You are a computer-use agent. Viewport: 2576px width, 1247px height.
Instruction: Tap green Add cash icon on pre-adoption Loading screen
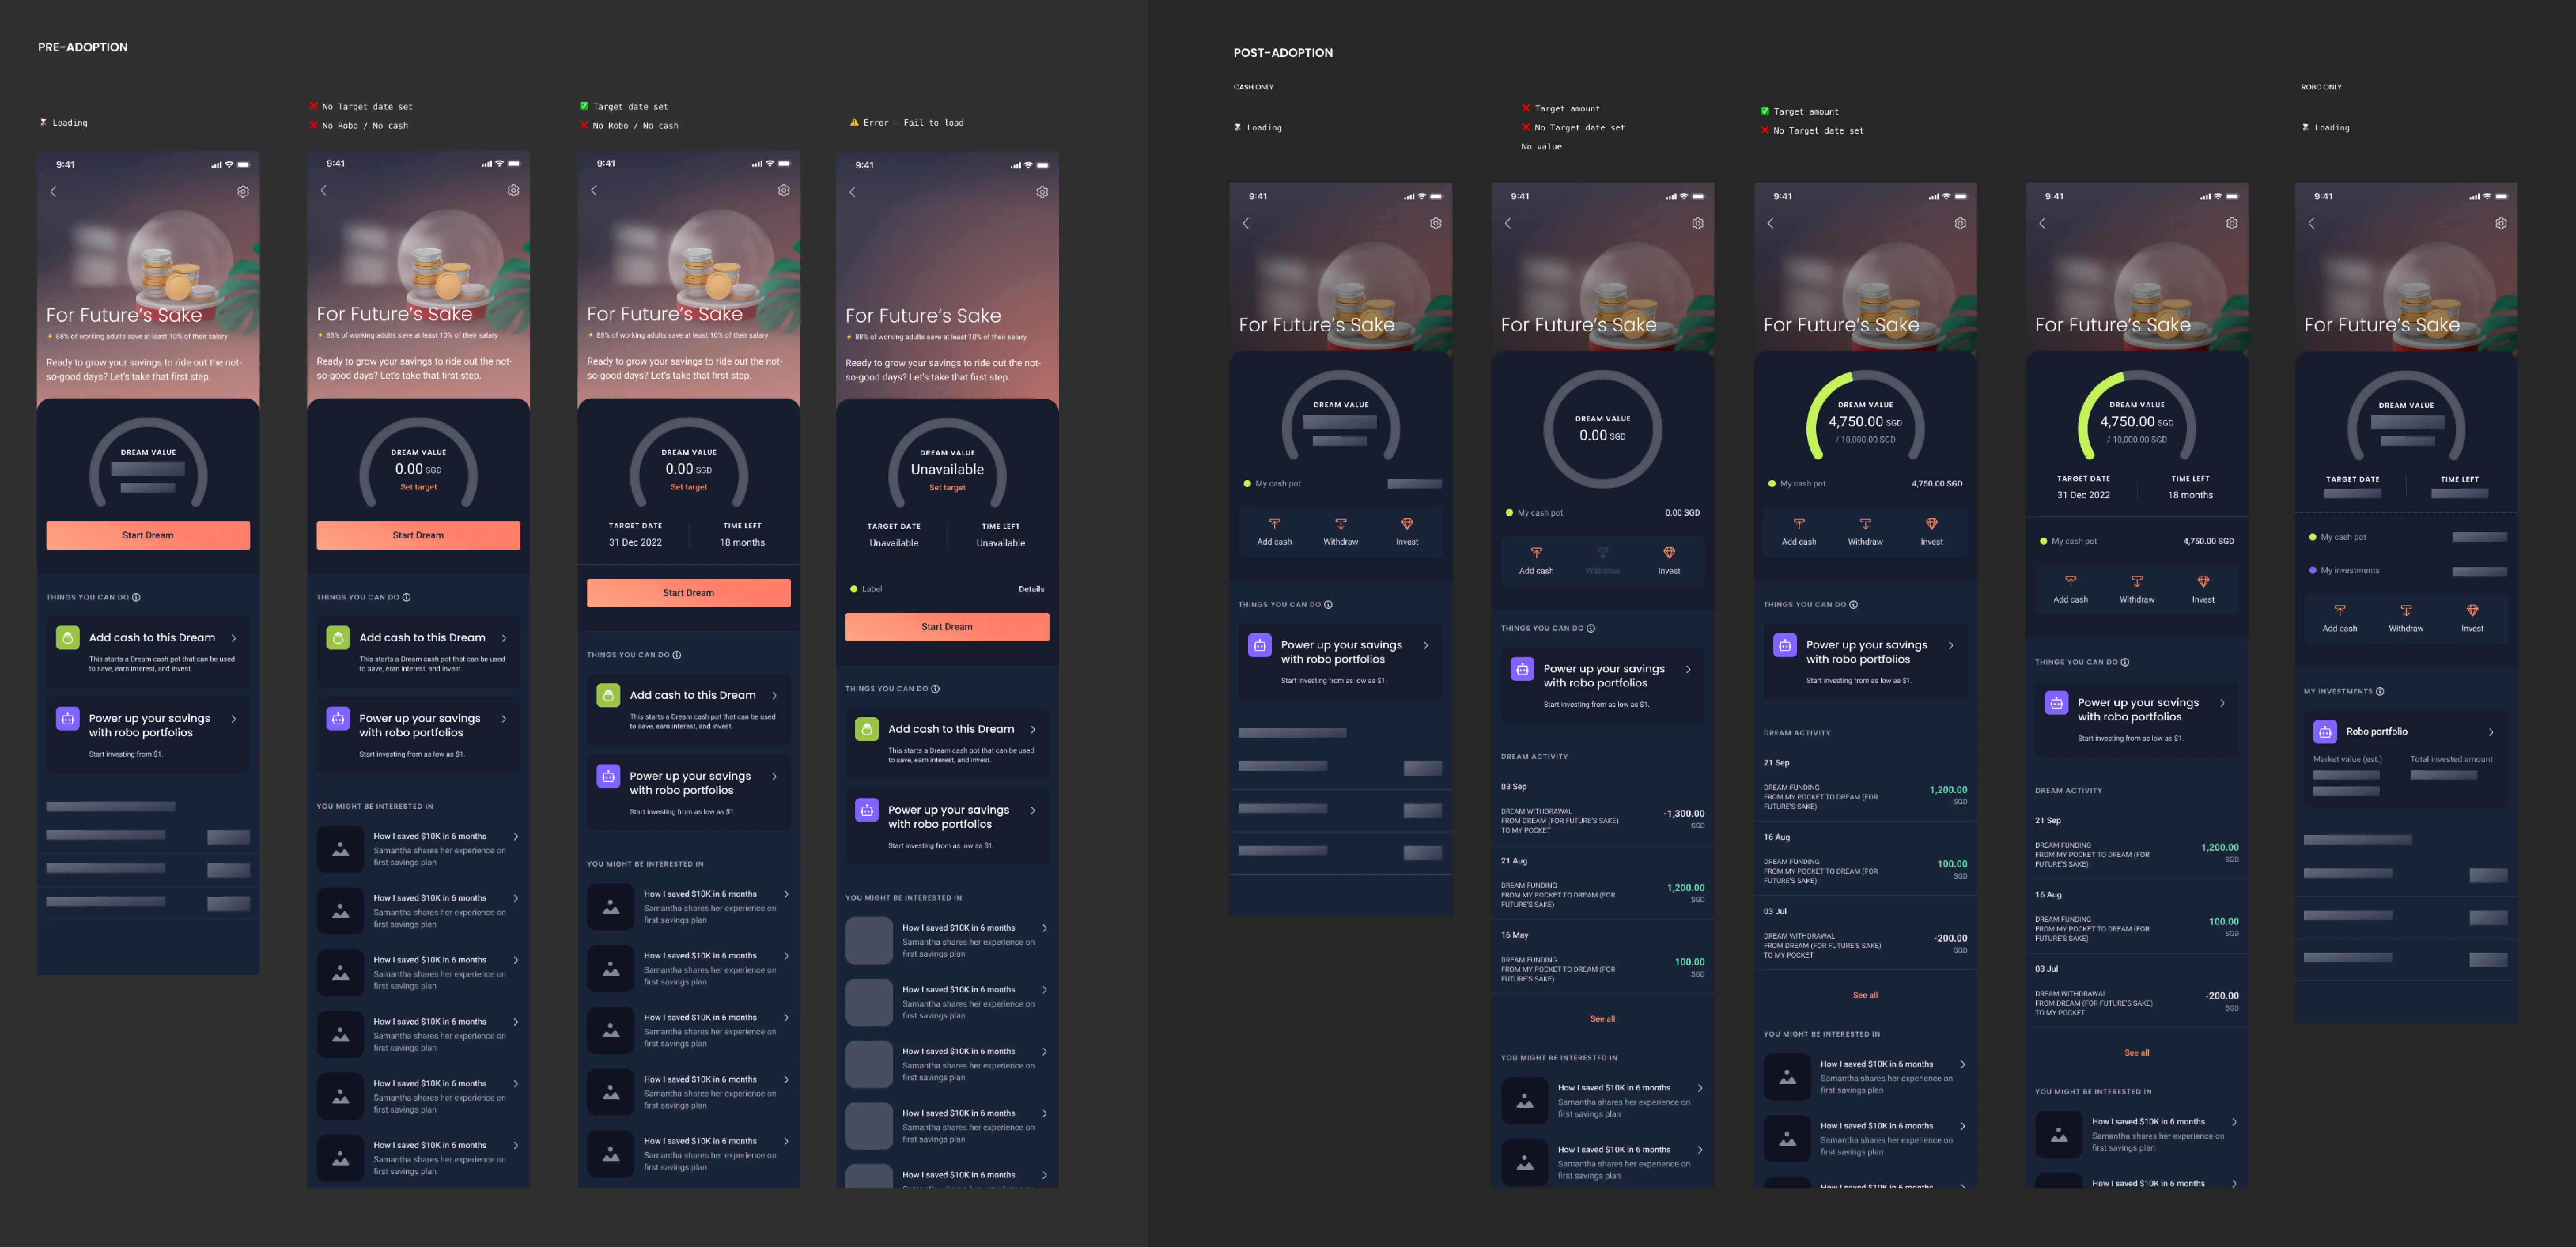click(x=68, y=638)
